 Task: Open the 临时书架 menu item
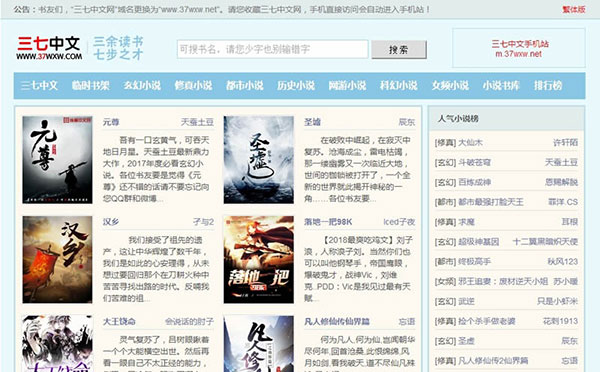coord(90,85)
